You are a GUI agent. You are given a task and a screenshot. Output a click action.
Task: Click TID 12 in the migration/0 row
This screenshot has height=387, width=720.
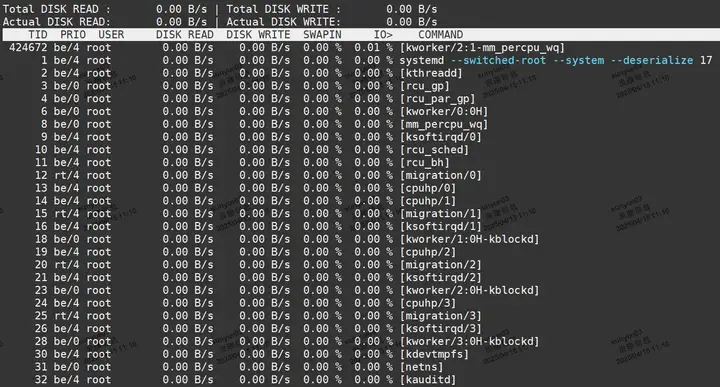(x=41, y=175)
